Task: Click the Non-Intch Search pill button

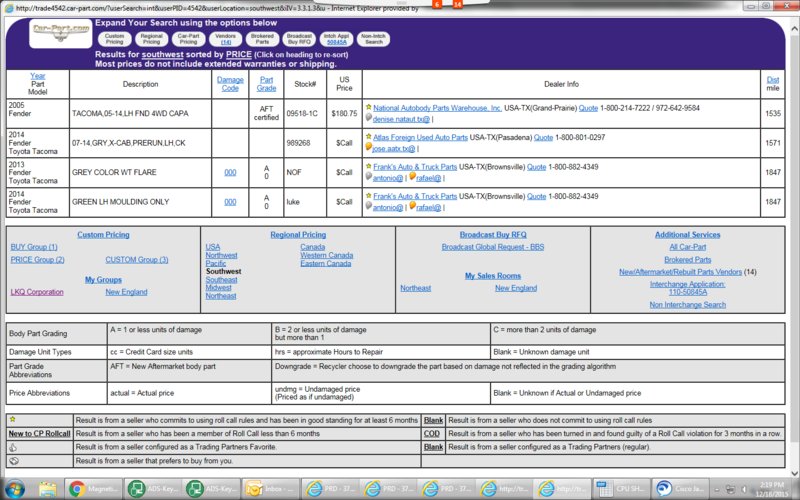Action: pos(373,39)
